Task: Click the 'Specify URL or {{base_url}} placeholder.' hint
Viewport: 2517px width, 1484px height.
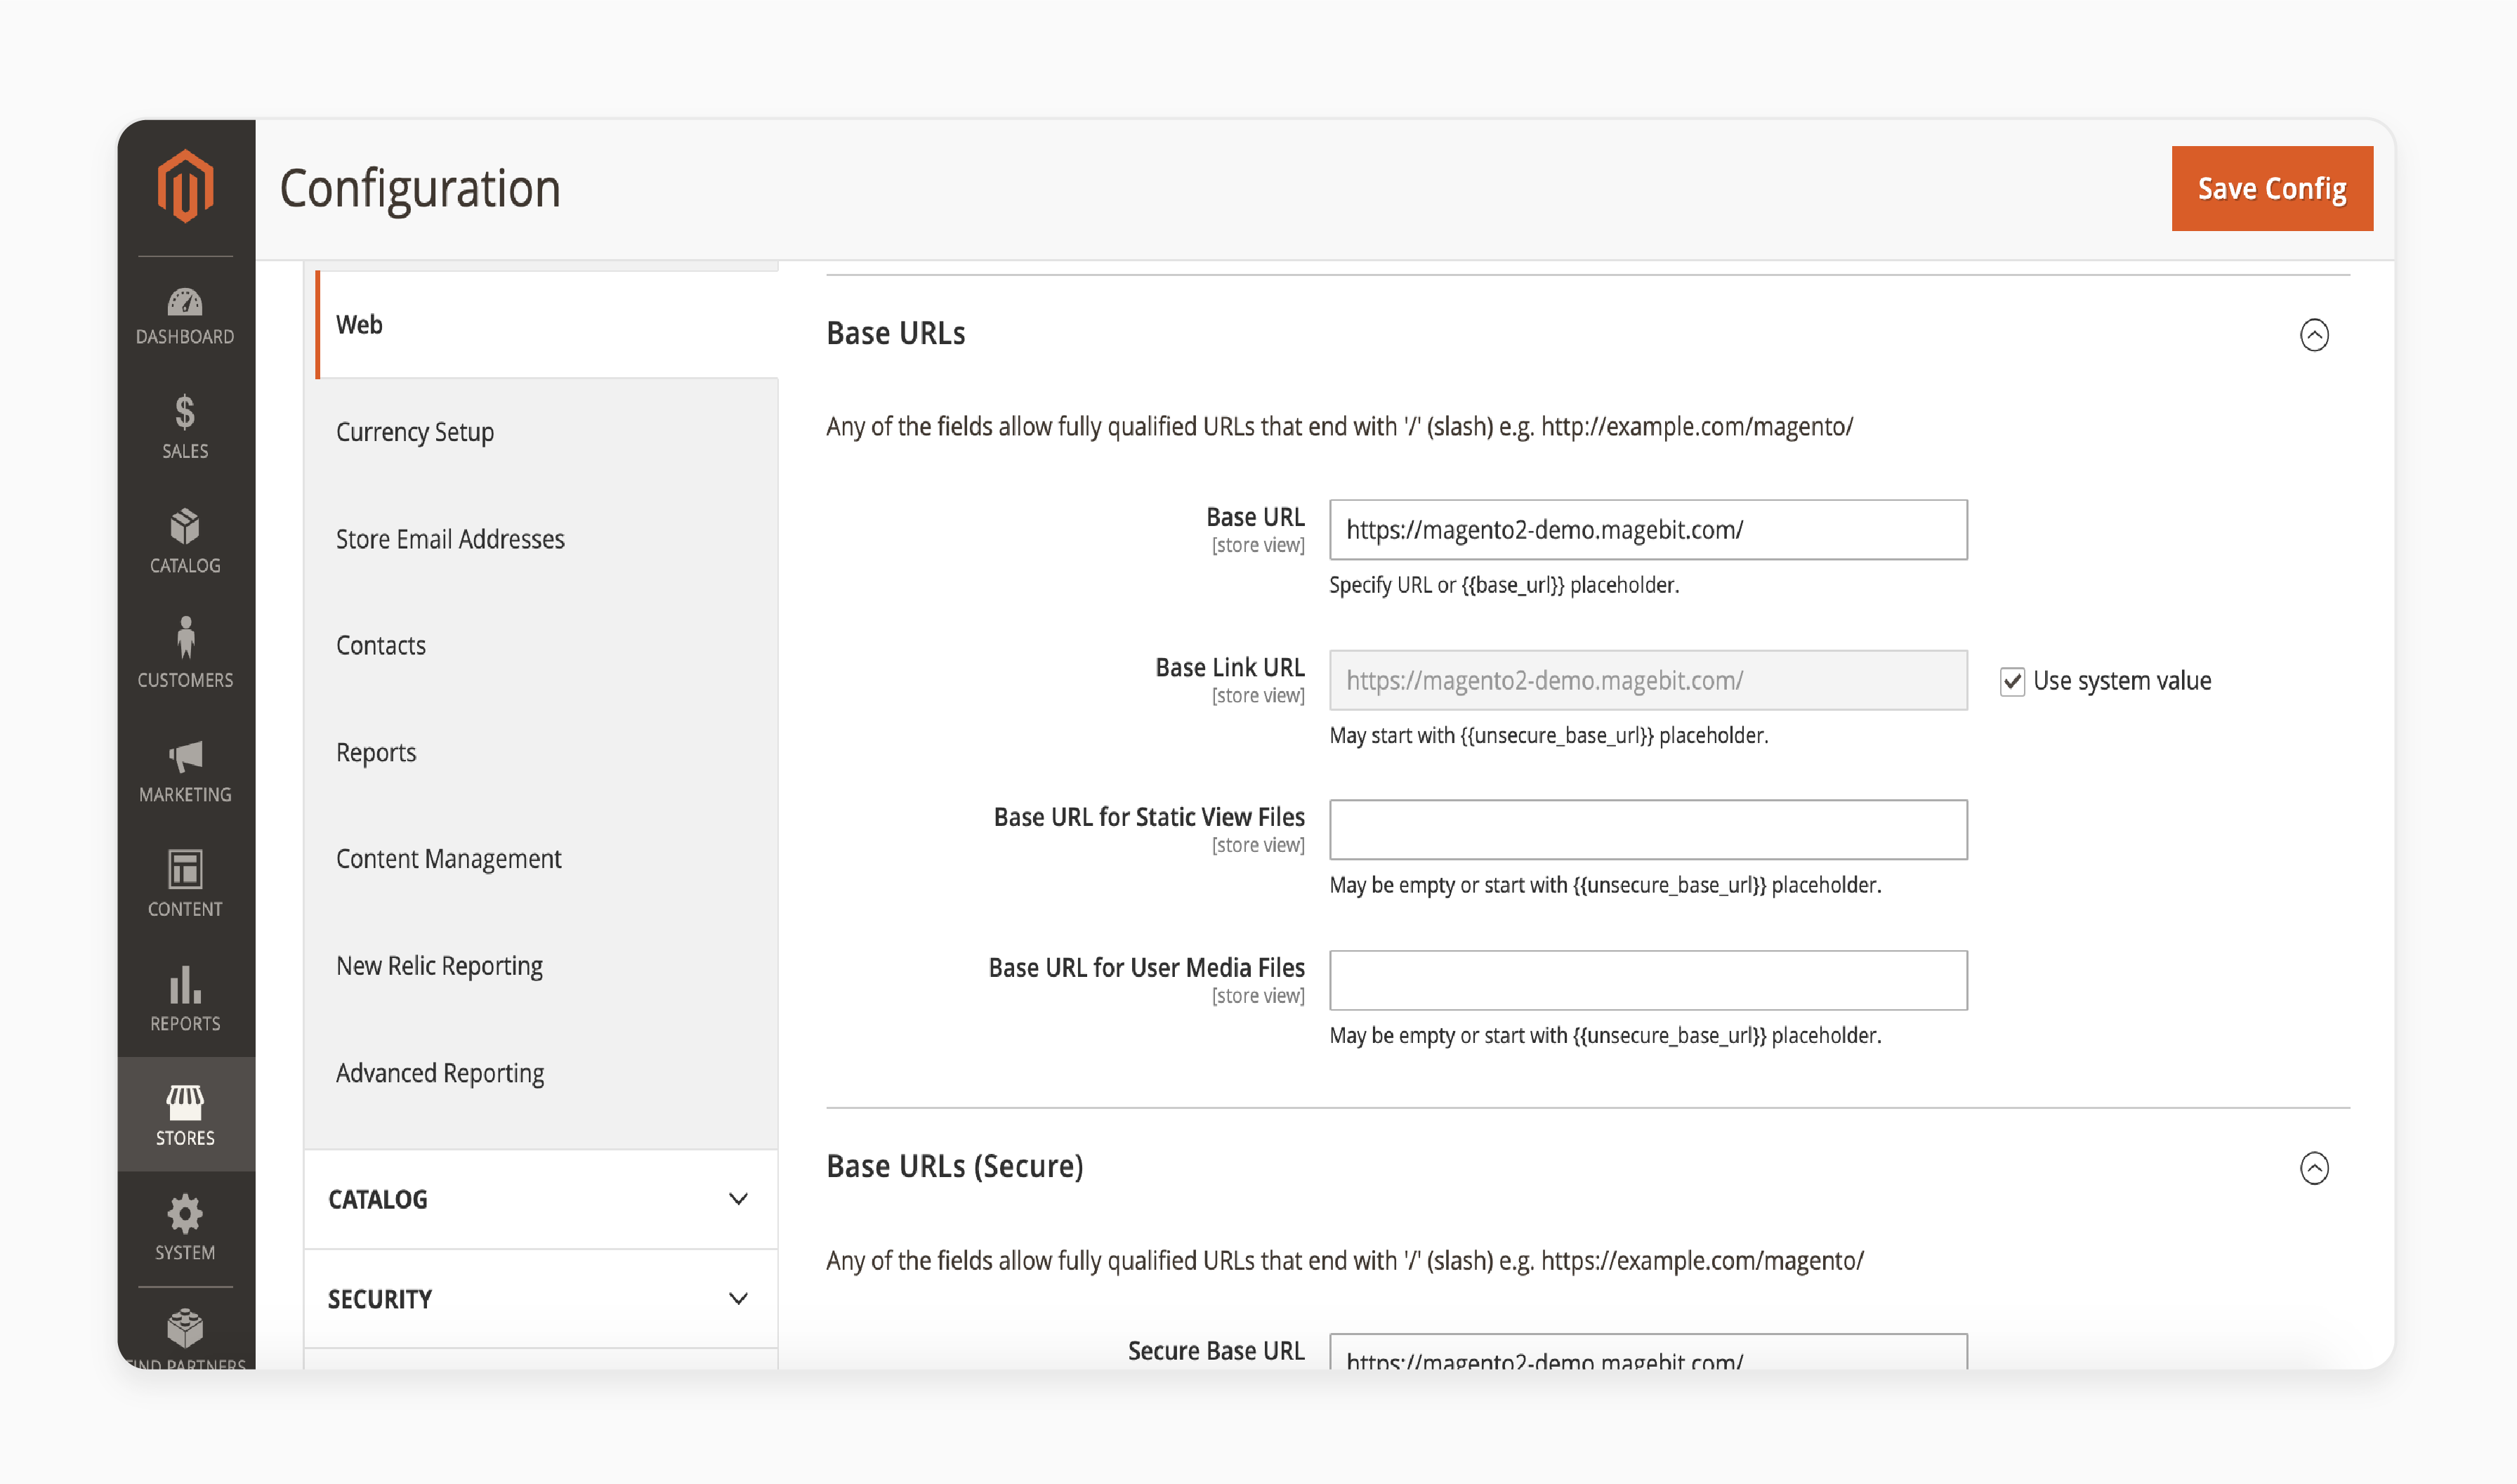Action: click(1503, 586)
